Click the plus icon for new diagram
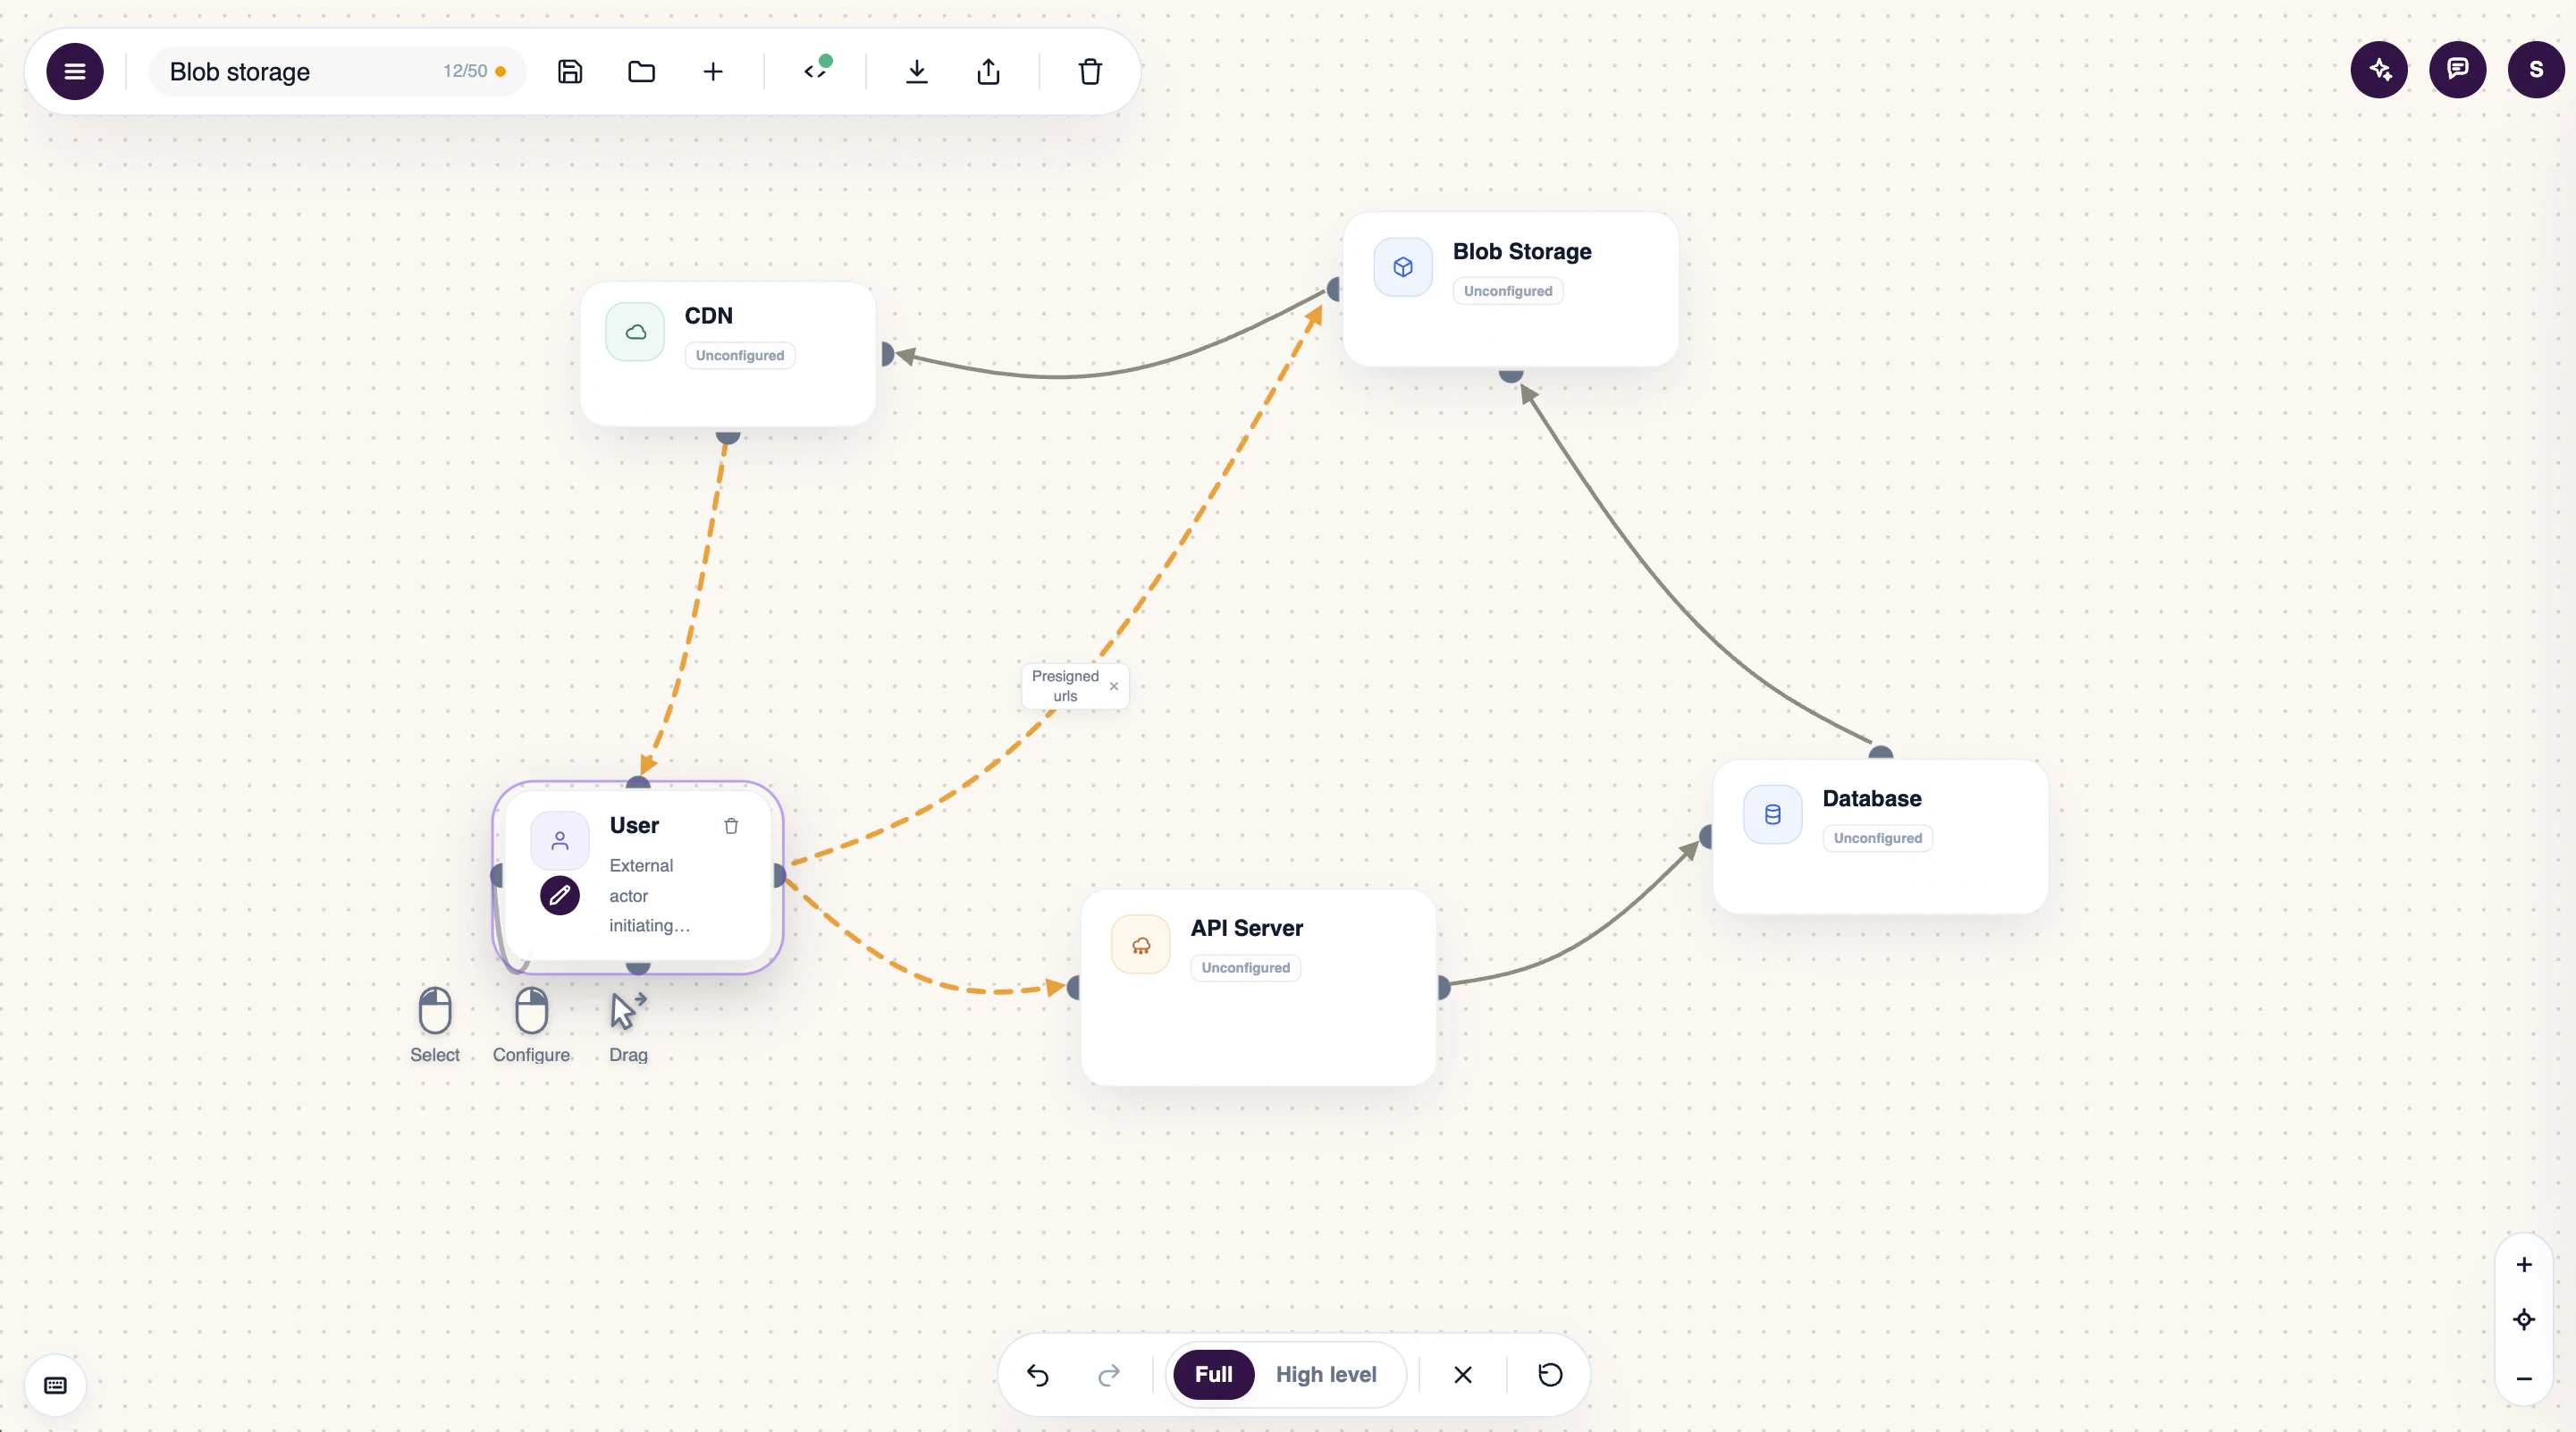 point(713,71)
